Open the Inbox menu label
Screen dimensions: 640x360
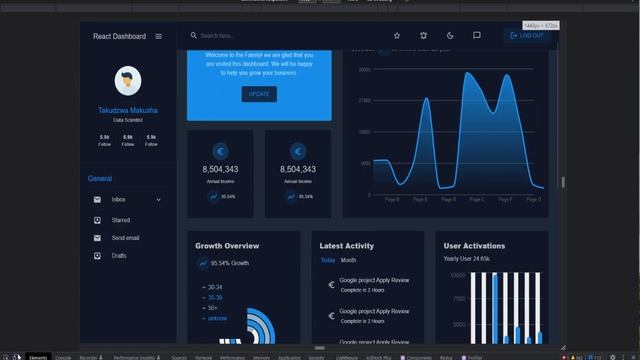click(118, 200)
